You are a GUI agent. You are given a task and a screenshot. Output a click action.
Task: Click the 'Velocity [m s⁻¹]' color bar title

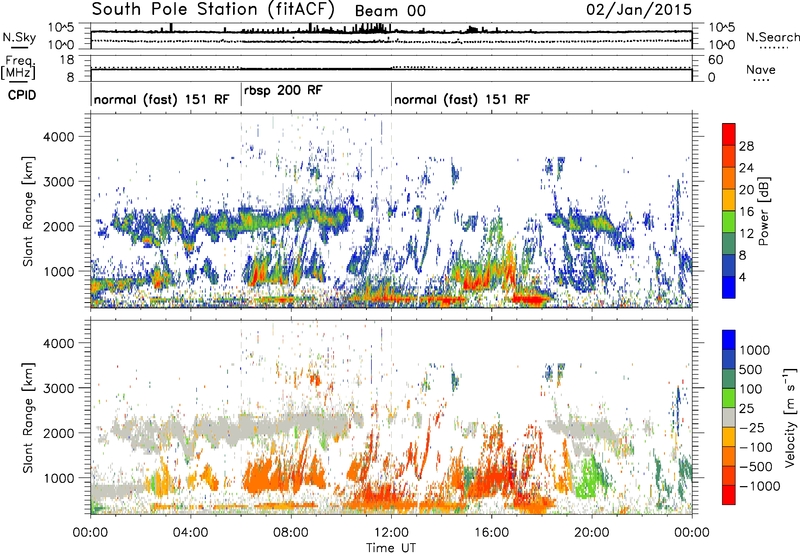coord(789,417)
